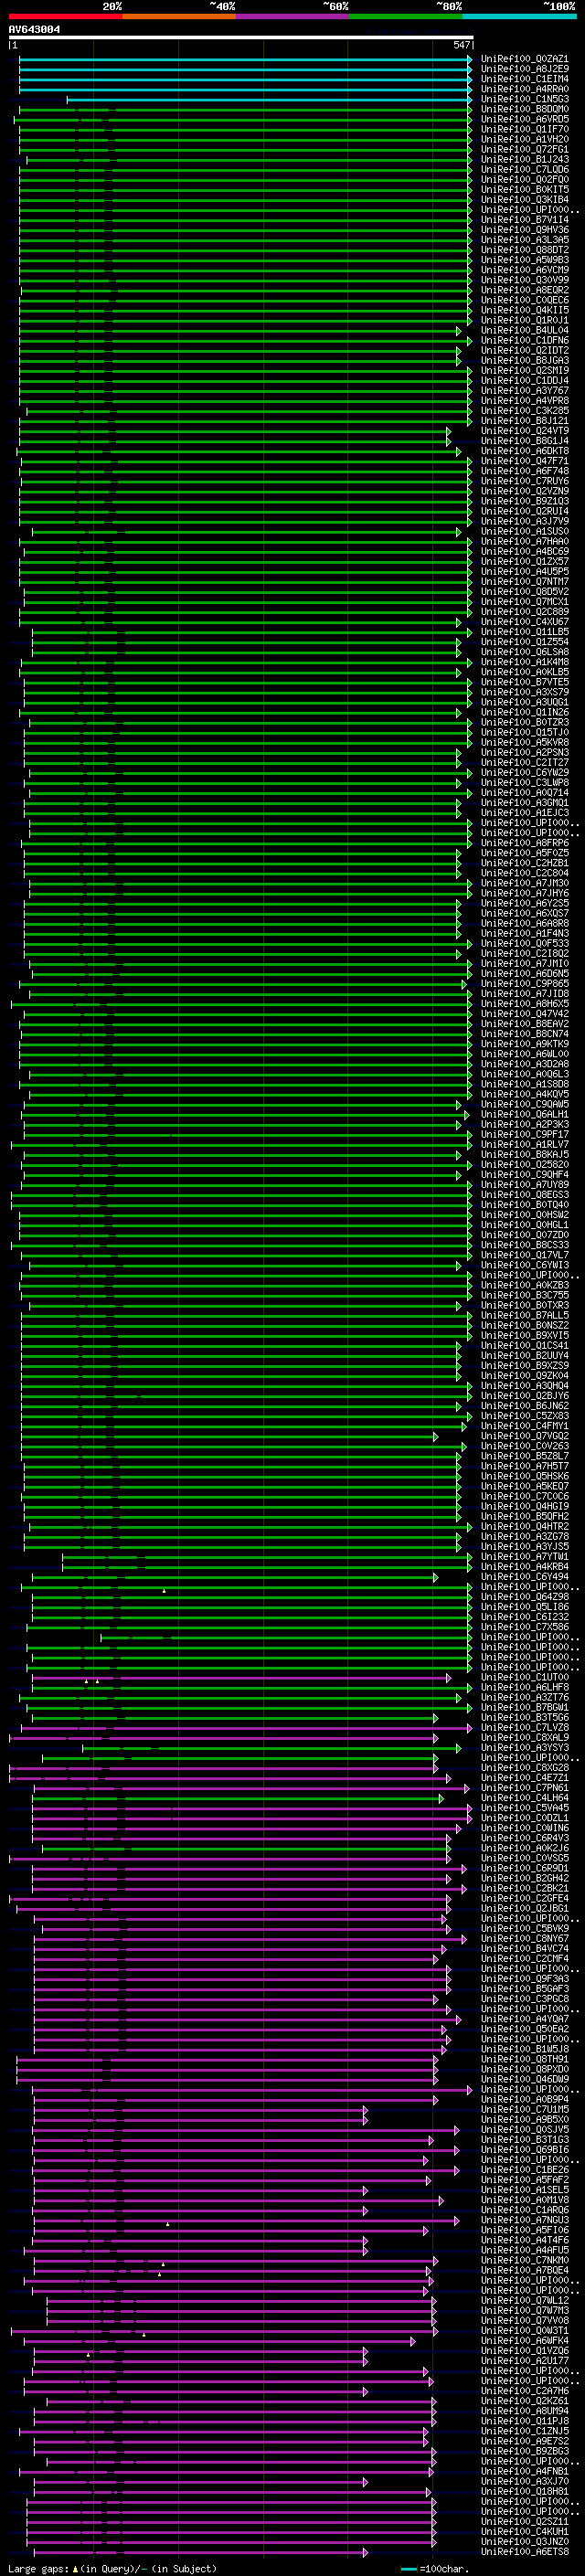Select the label UniRef100_B8JGA3
The width and height of the screenshot is (585, 2576).
point(524,361)
